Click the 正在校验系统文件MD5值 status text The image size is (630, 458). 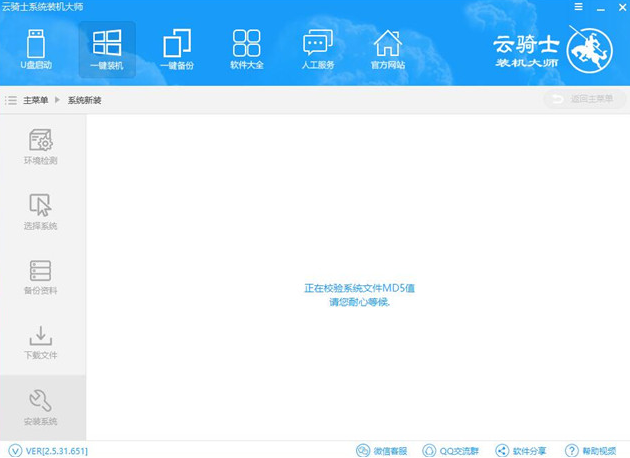359,288
